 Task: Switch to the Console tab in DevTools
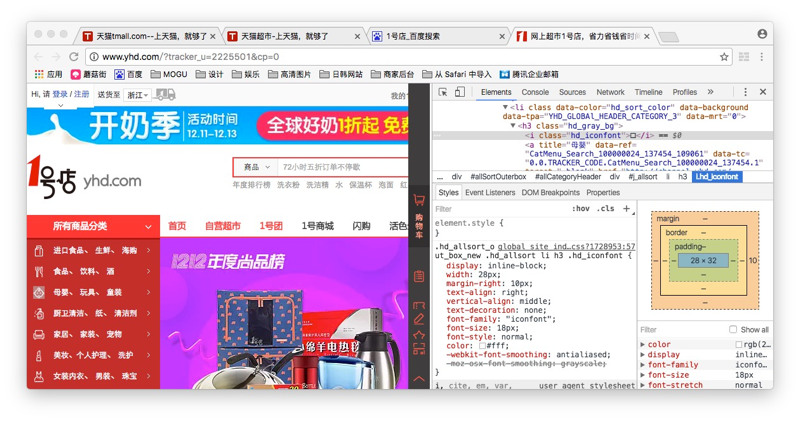(535, 92)
